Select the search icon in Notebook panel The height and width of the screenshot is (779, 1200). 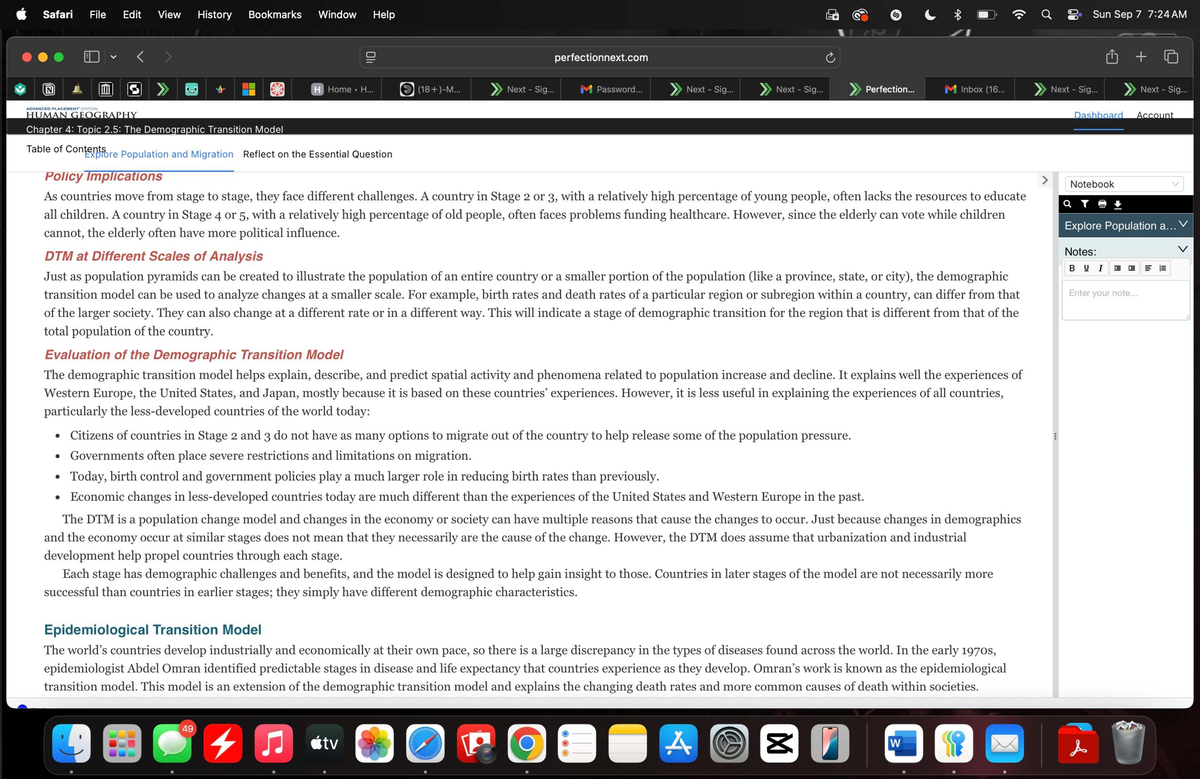1067,203
